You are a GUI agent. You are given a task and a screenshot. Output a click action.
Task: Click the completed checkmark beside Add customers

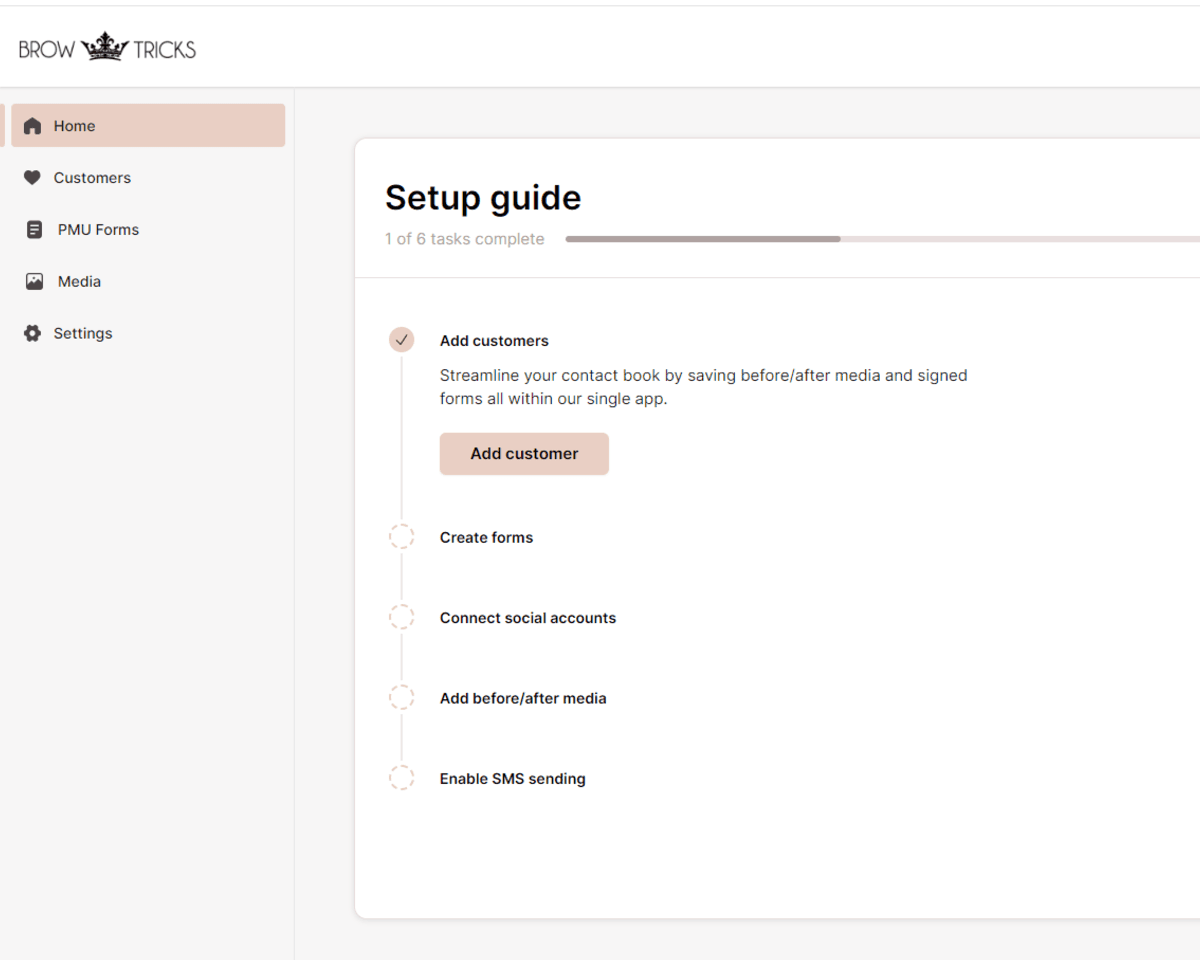[401, 340]
